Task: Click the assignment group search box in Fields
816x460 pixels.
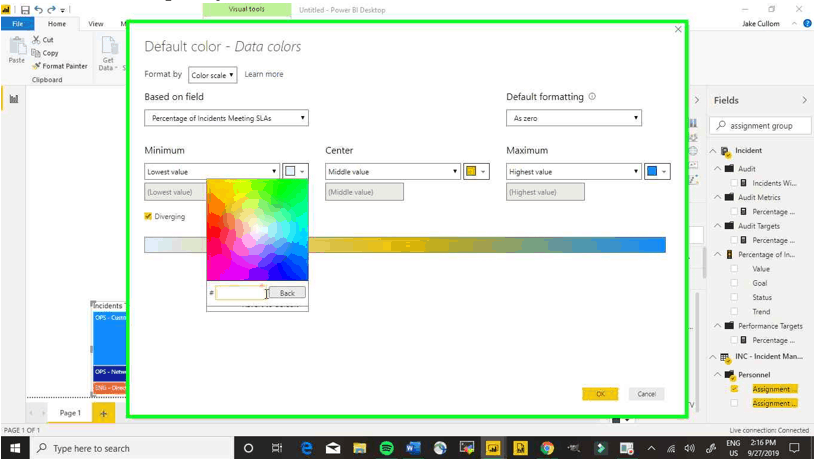Action: coord(760,125)
